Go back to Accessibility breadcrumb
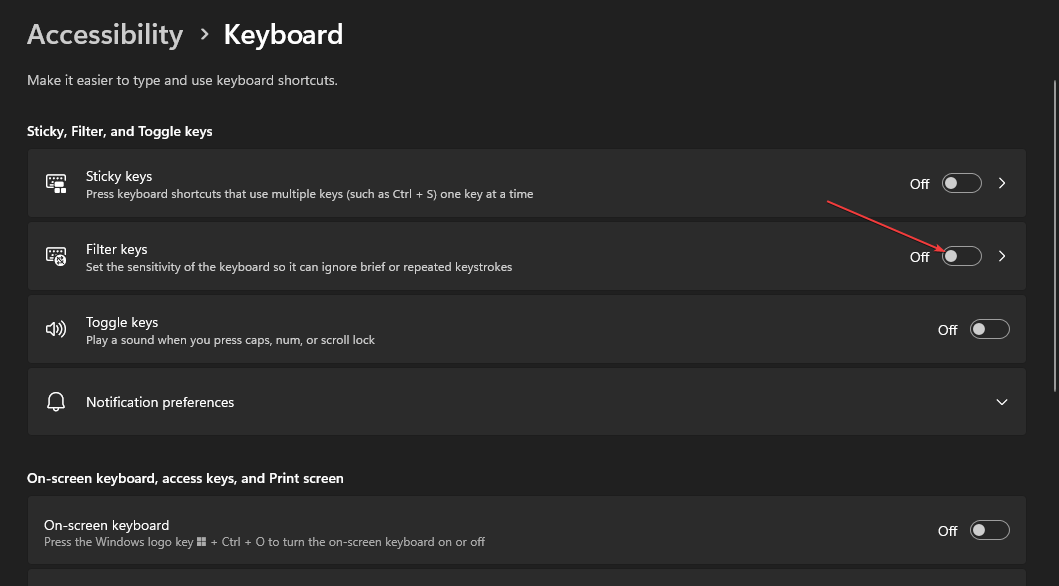 (x=105, y=35)
